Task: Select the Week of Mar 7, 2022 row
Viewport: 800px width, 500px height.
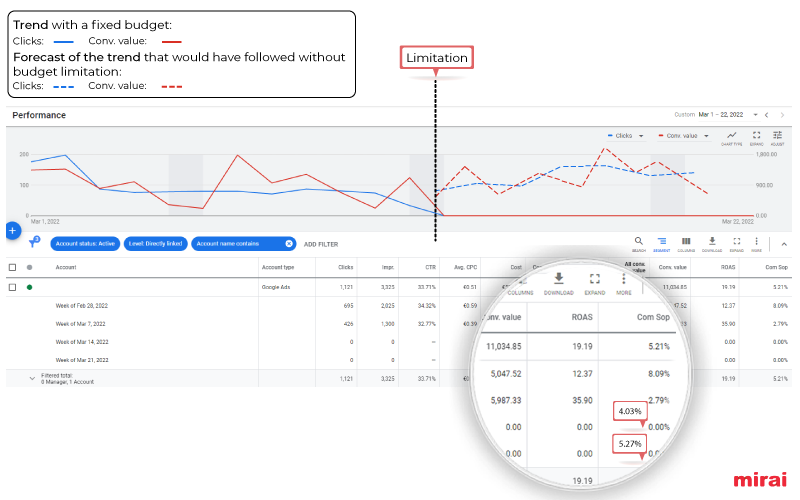Action: coord(80,324)
